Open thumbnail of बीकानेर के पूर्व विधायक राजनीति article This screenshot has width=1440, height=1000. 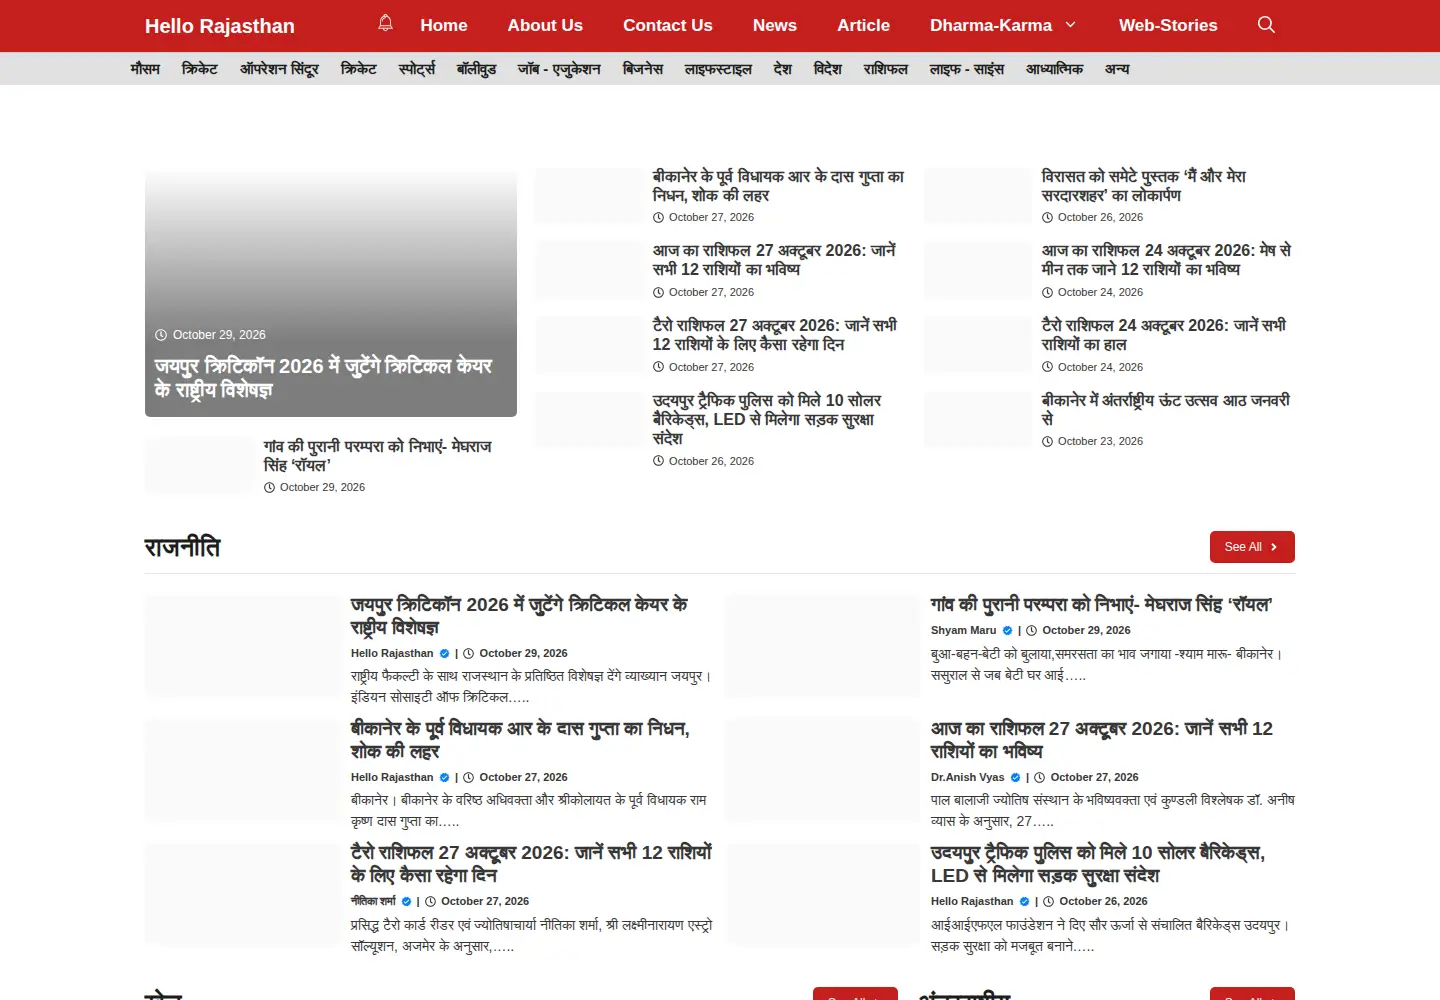(242, 770)
